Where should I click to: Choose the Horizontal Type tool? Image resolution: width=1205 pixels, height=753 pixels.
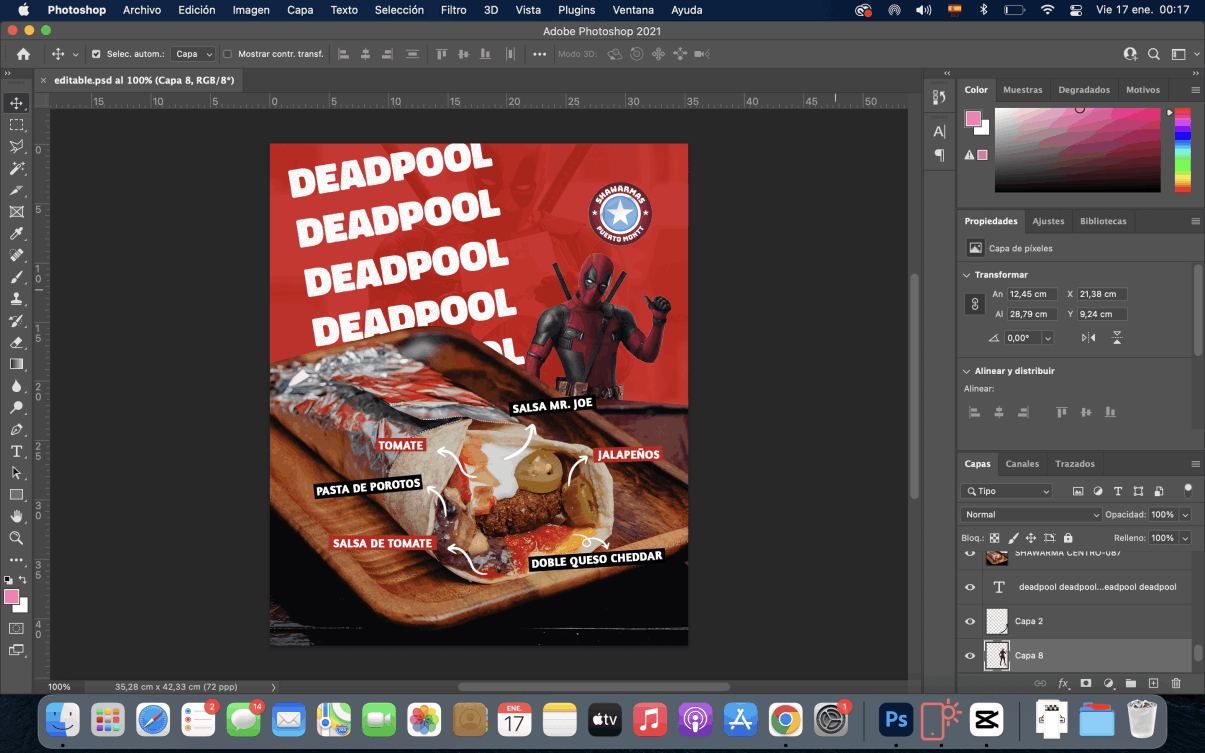tap(16, 451)
